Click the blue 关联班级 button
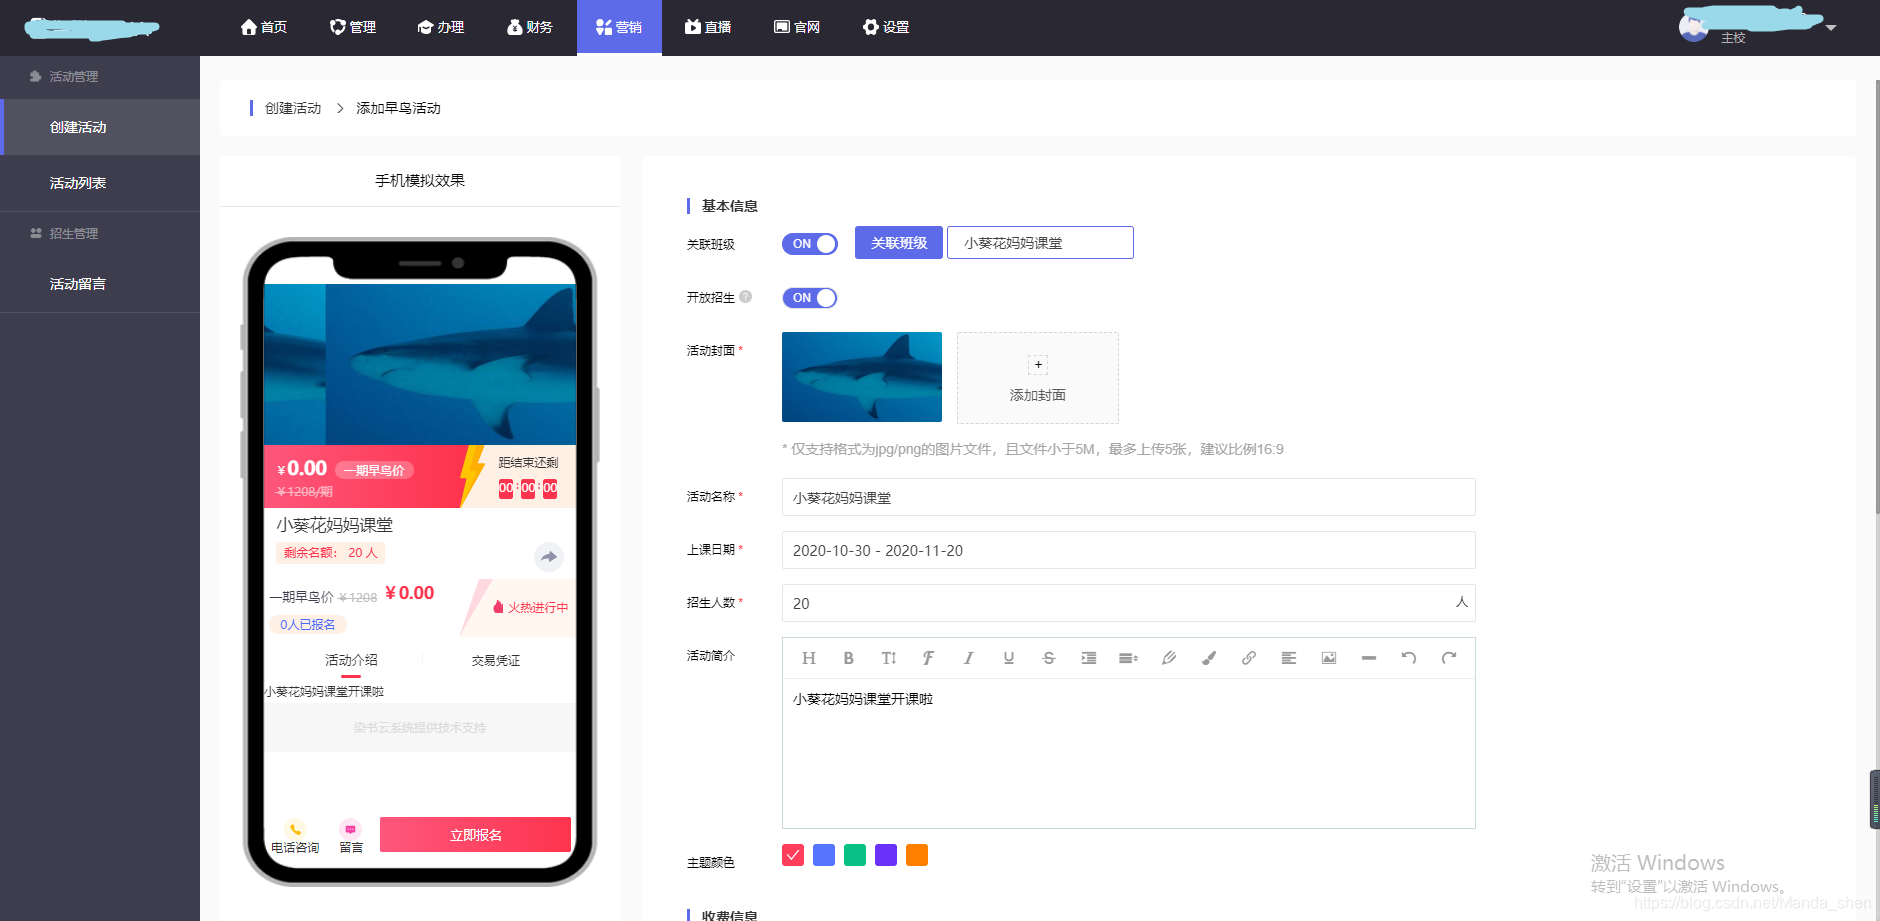The image size is (1880, 921). (898, 242)
